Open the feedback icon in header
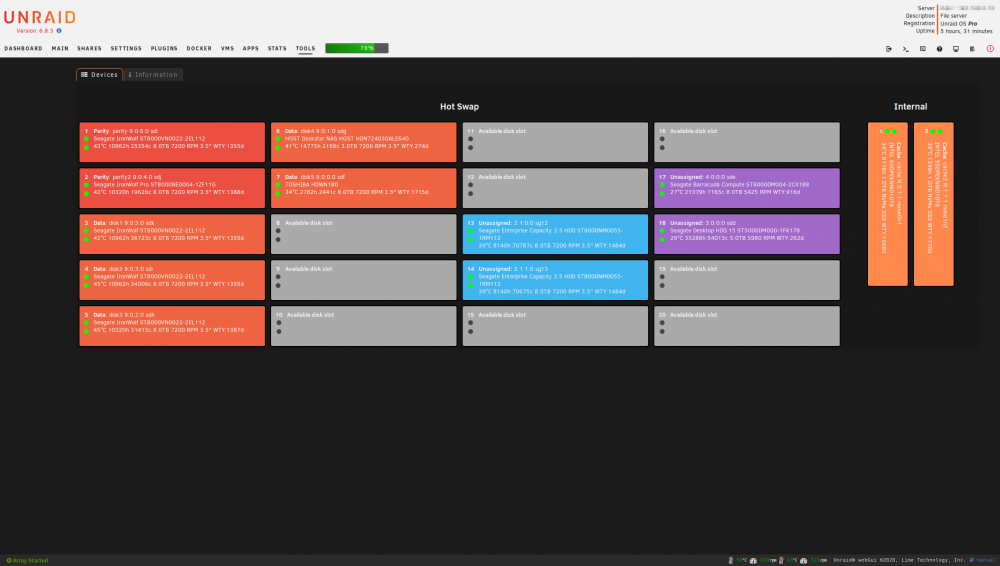 pyautogui.click(x=922, y=48)
